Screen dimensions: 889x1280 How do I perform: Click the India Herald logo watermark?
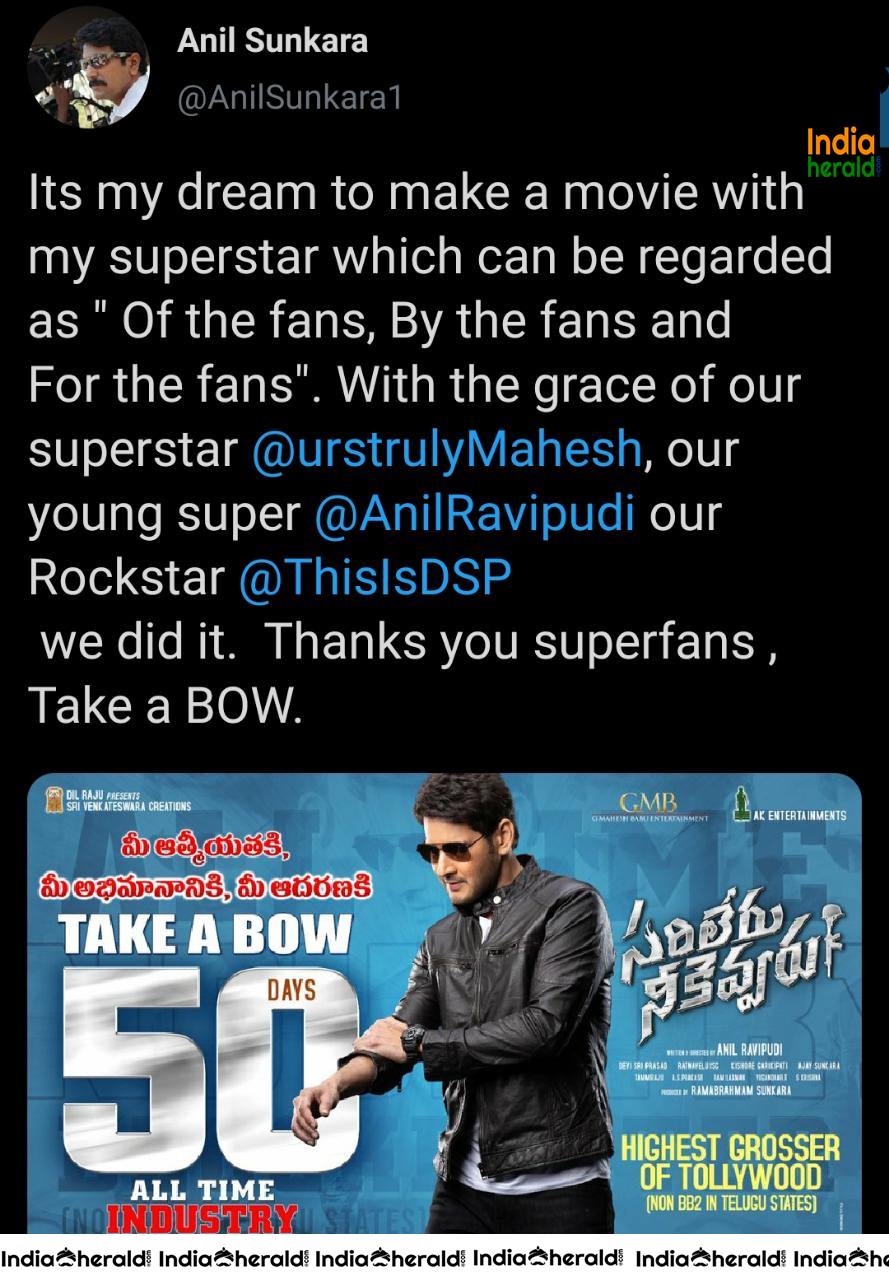point(841,155)
